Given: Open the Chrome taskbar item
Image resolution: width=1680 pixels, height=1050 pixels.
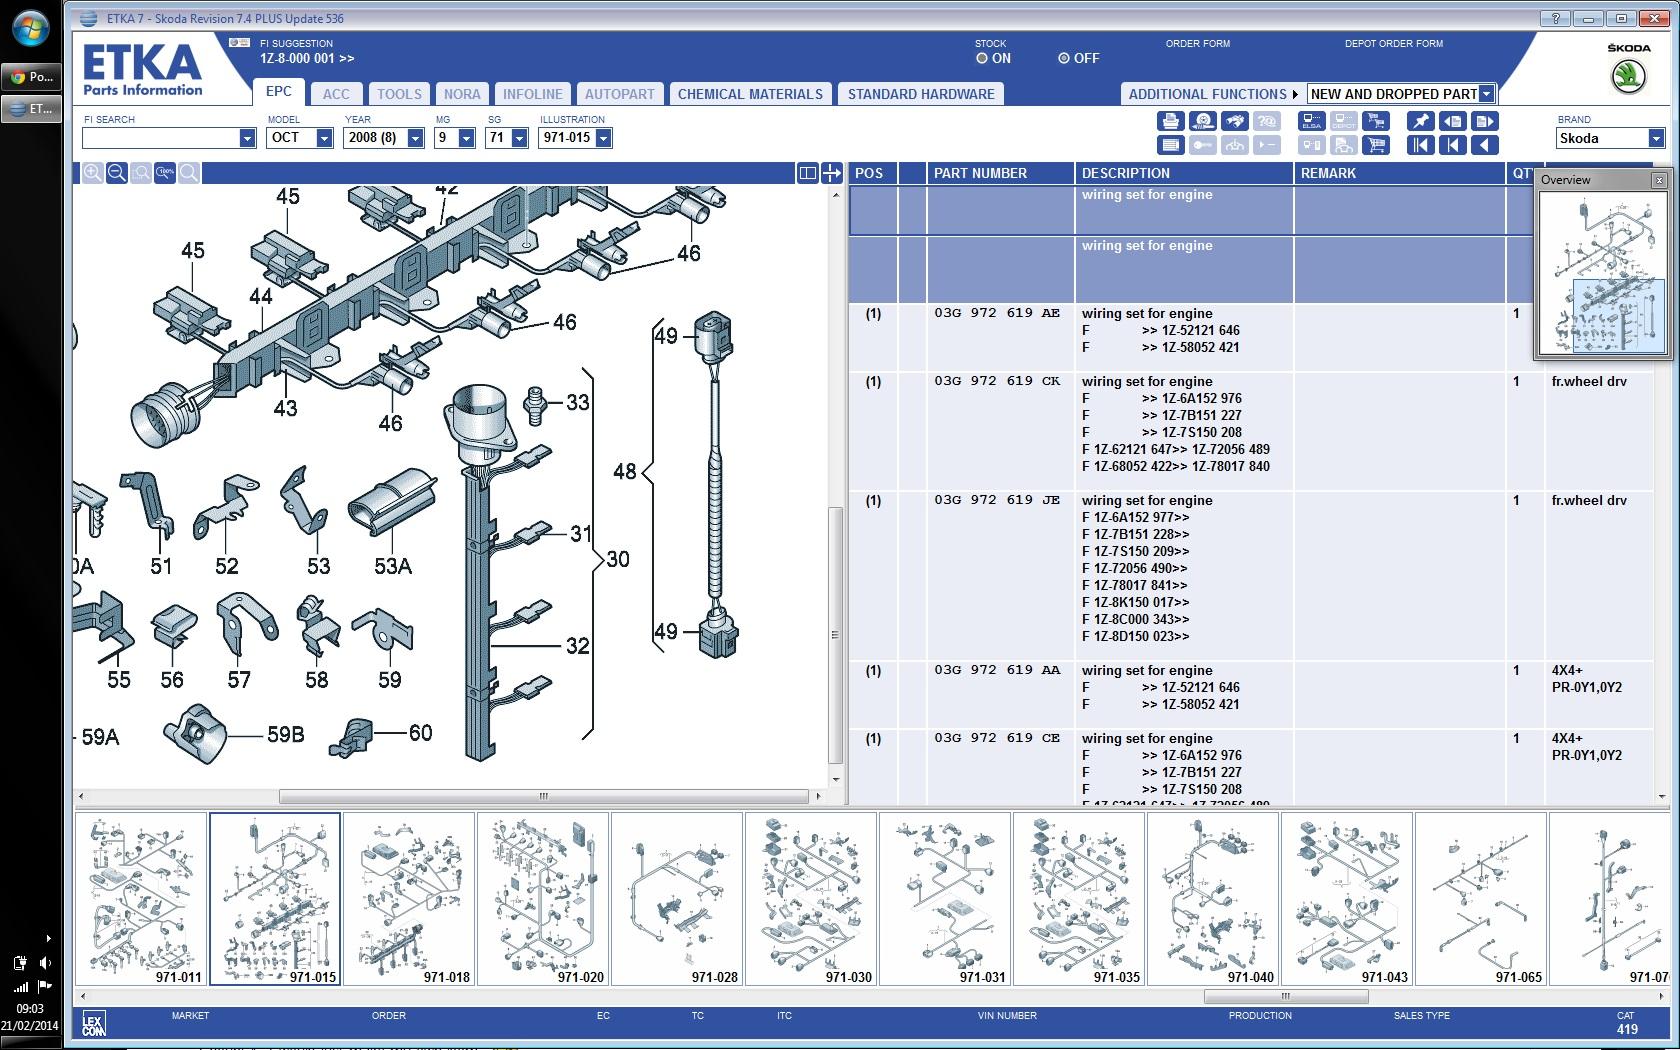Looking at the screenshot, I should pos(31,76).
